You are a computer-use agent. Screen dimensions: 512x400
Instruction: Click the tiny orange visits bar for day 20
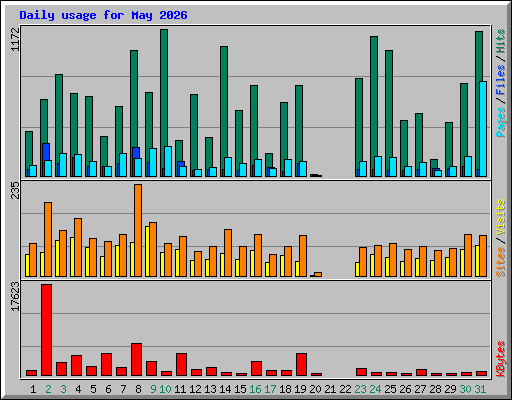pos(318,274)
